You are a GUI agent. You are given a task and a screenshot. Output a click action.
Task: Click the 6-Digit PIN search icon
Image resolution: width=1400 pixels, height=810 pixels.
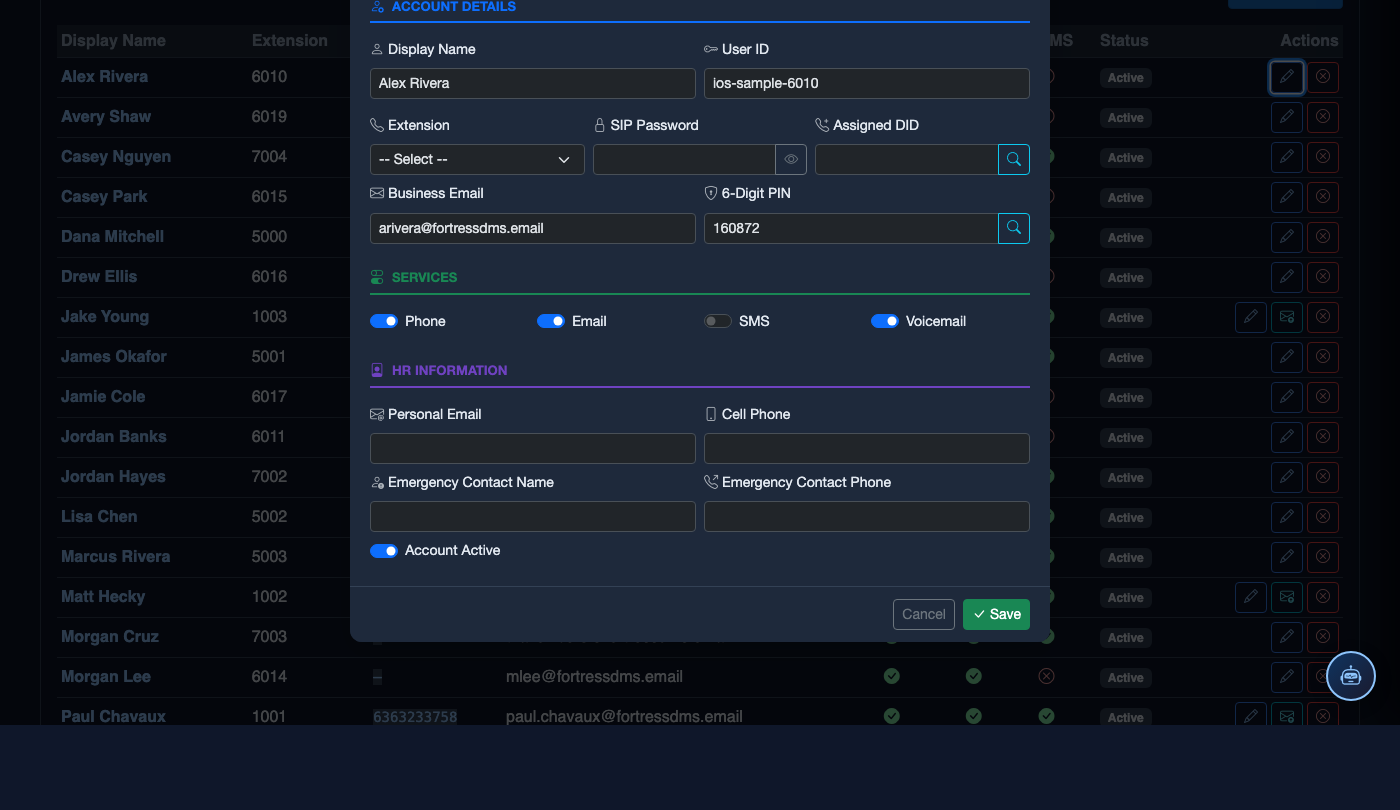[x=1014, y=228]
